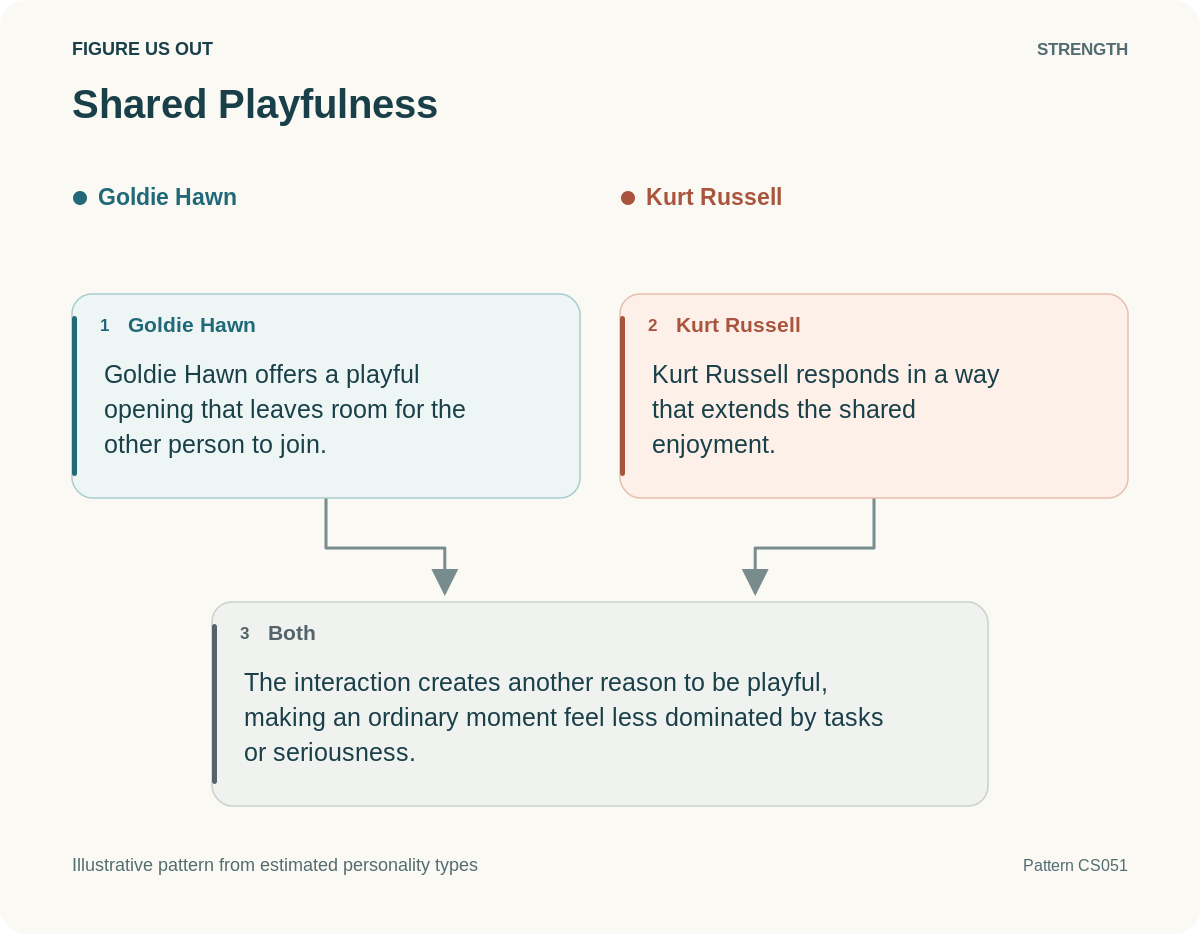This screenshot has height=934, width=1200.
Task: Click the 'Kurt Russell' card heading
Action: click(738, 325)
